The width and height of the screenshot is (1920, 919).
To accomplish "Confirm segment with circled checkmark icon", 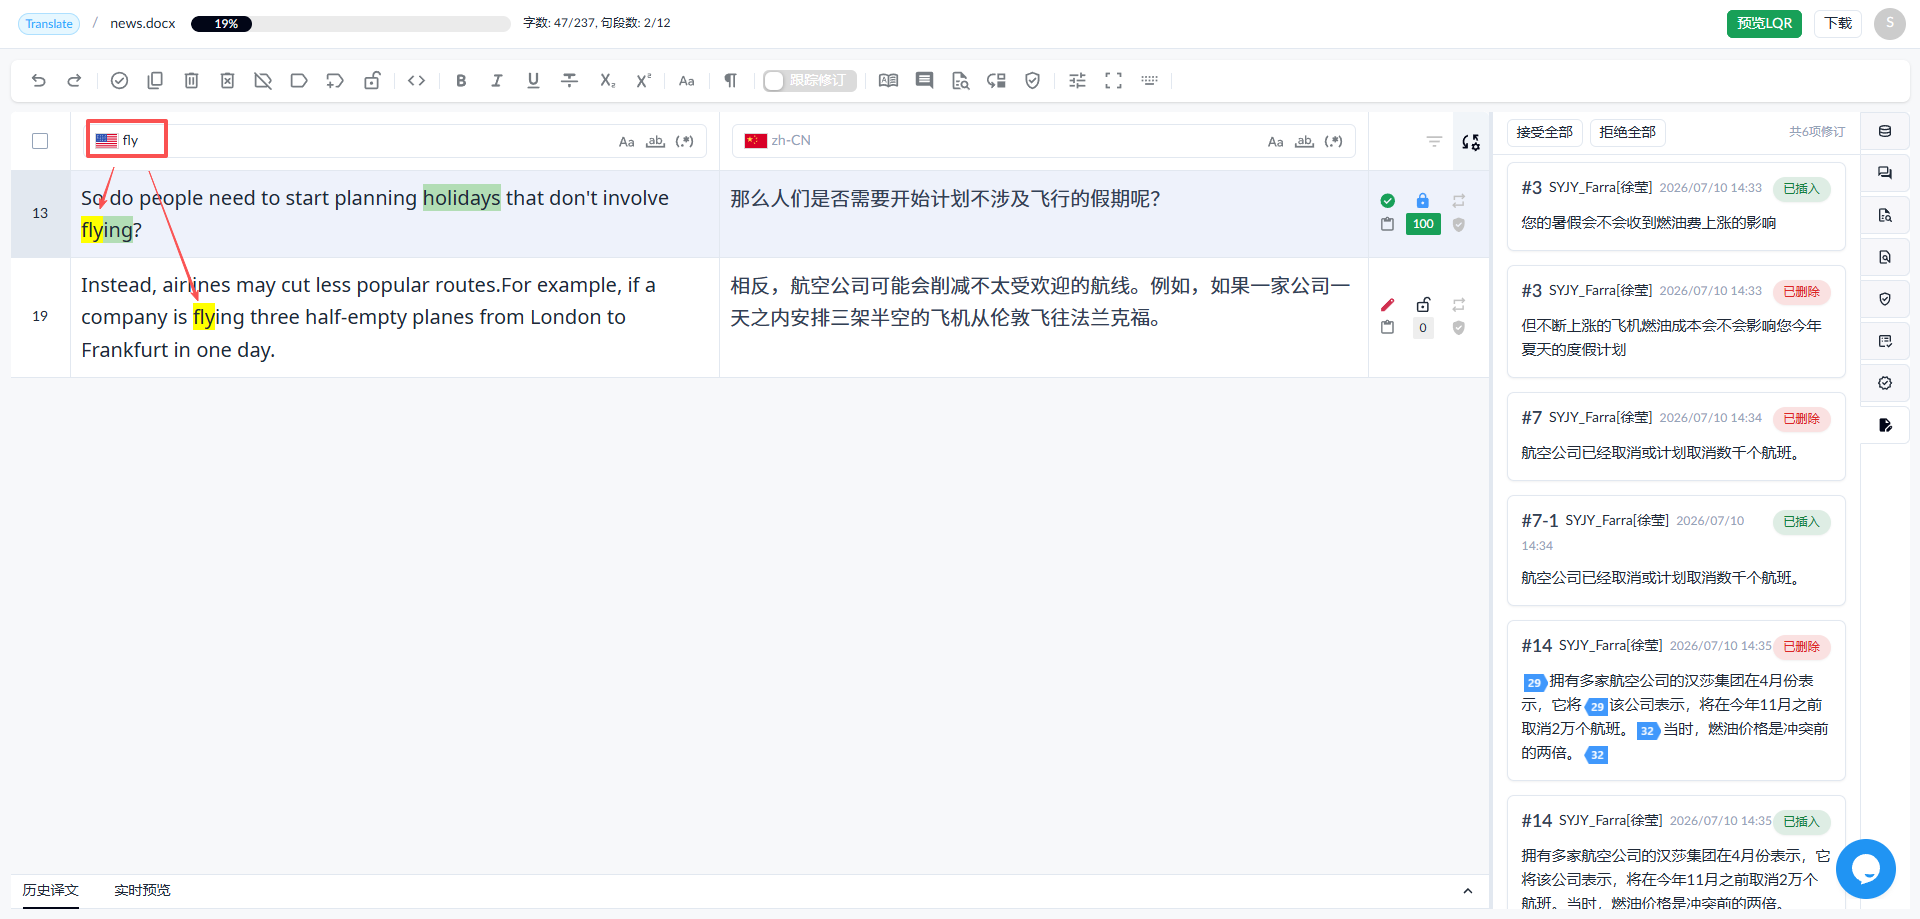I will 119,81.
